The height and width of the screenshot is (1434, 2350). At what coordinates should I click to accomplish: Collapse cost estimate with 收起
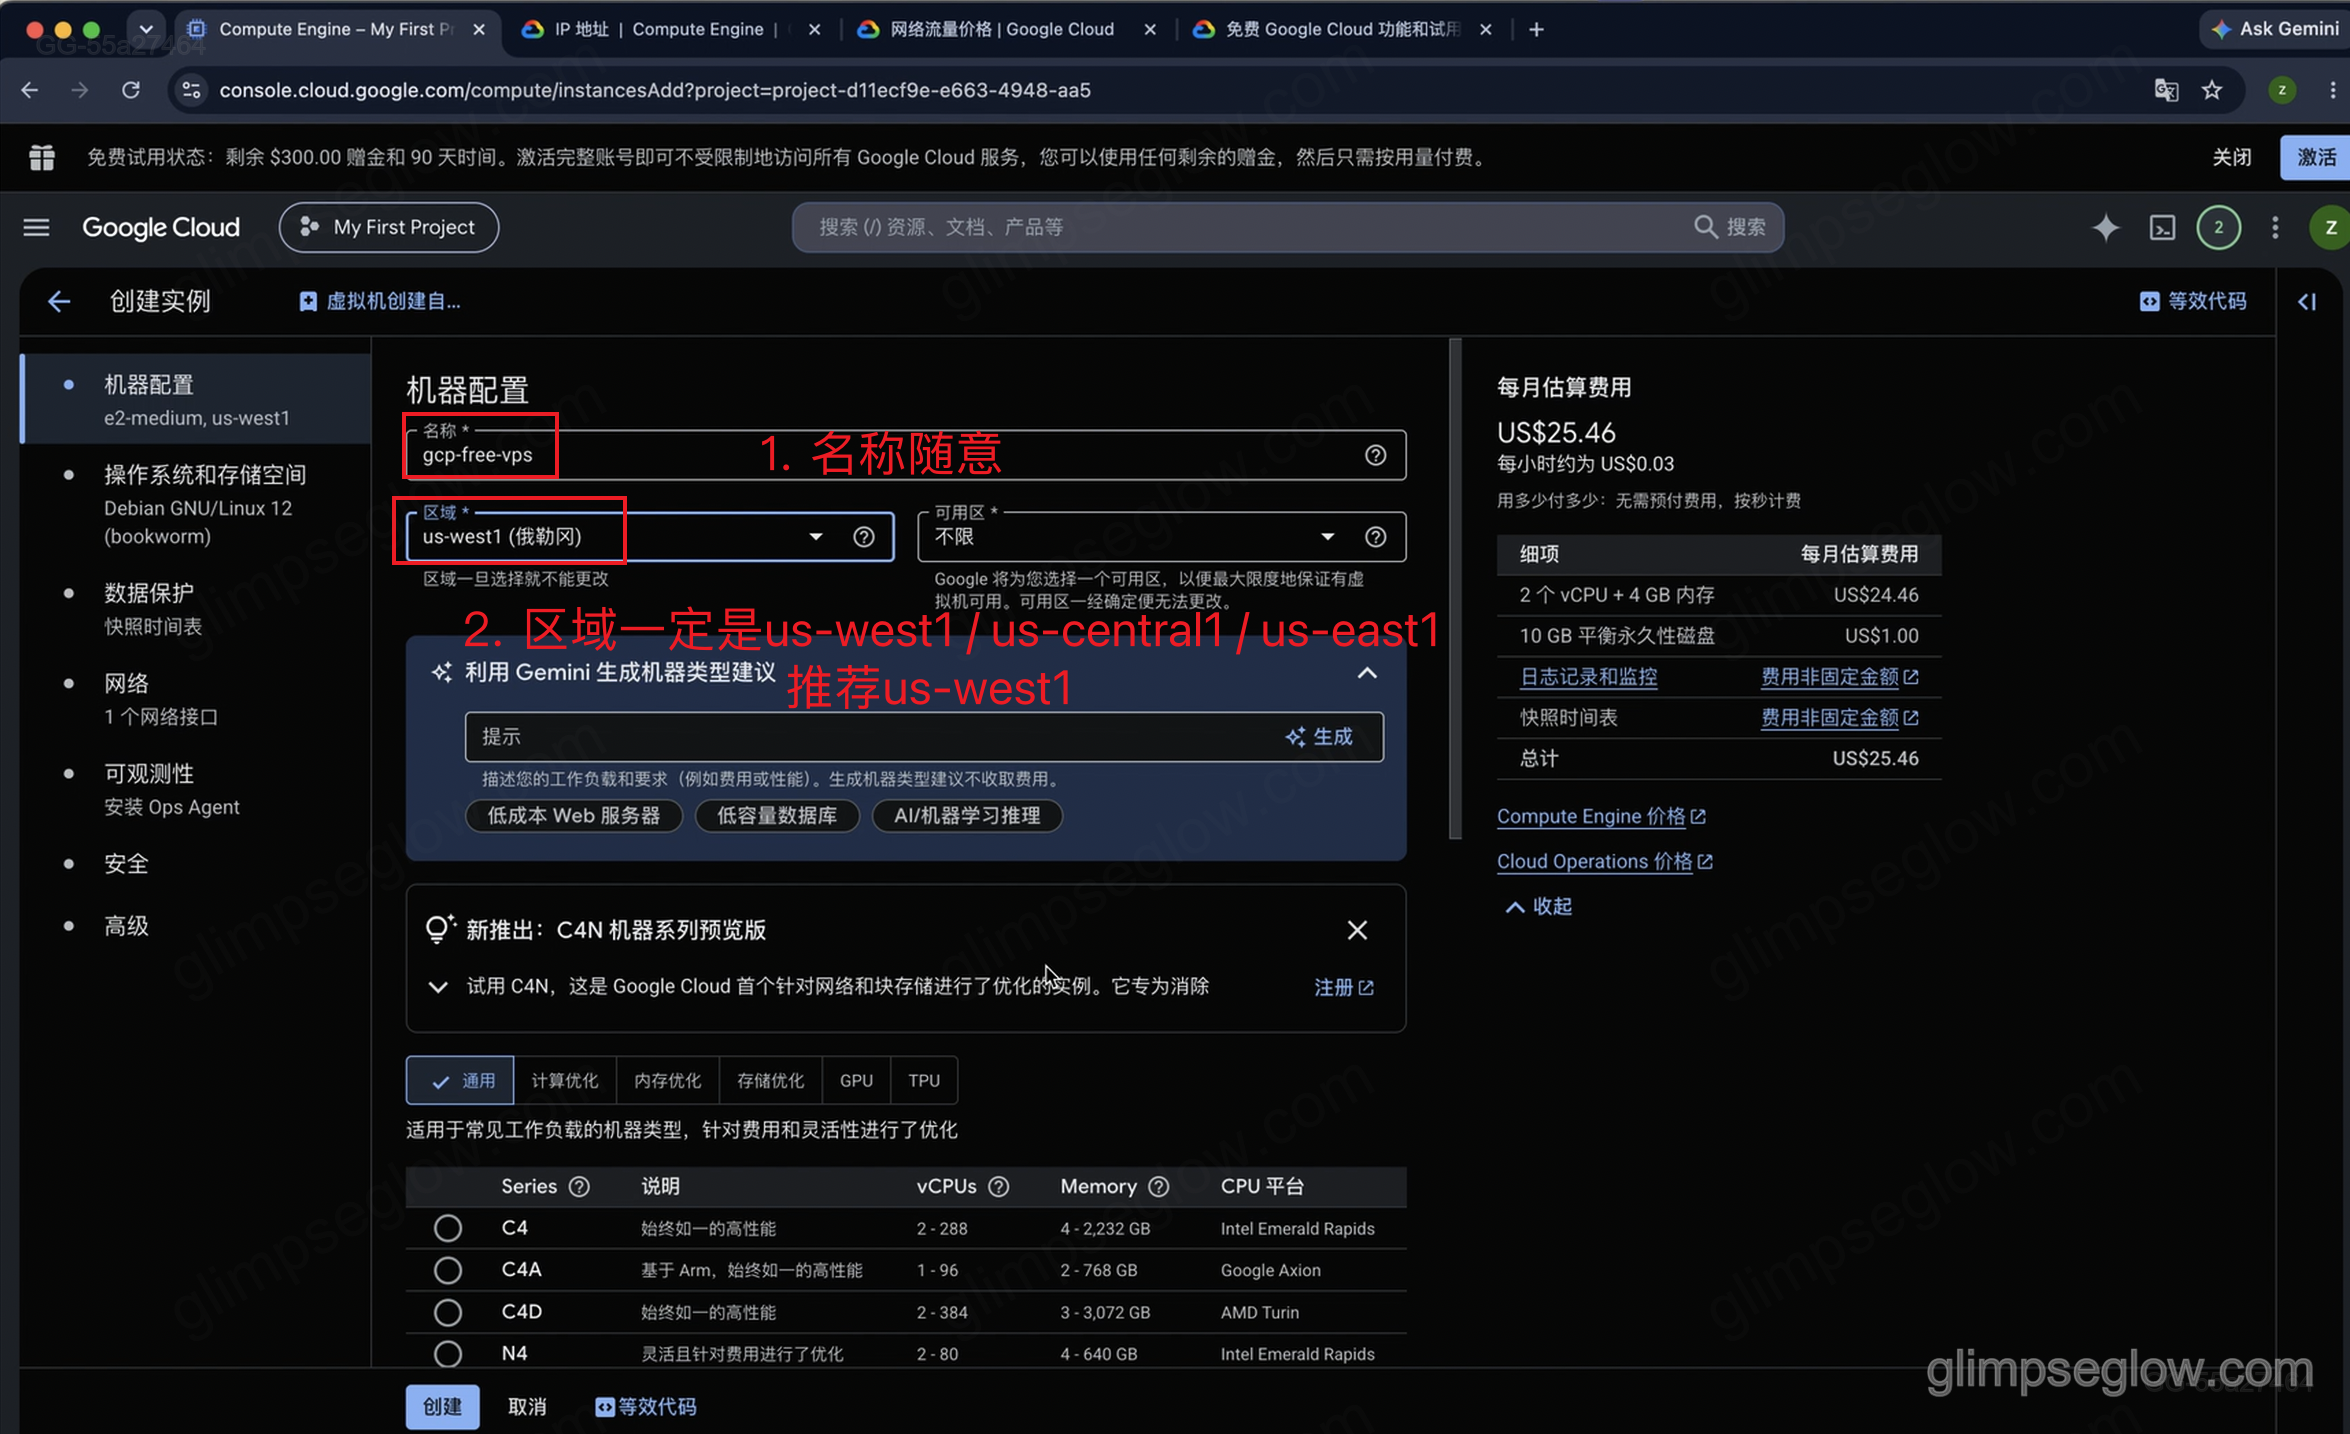[x=1538, y=906]
